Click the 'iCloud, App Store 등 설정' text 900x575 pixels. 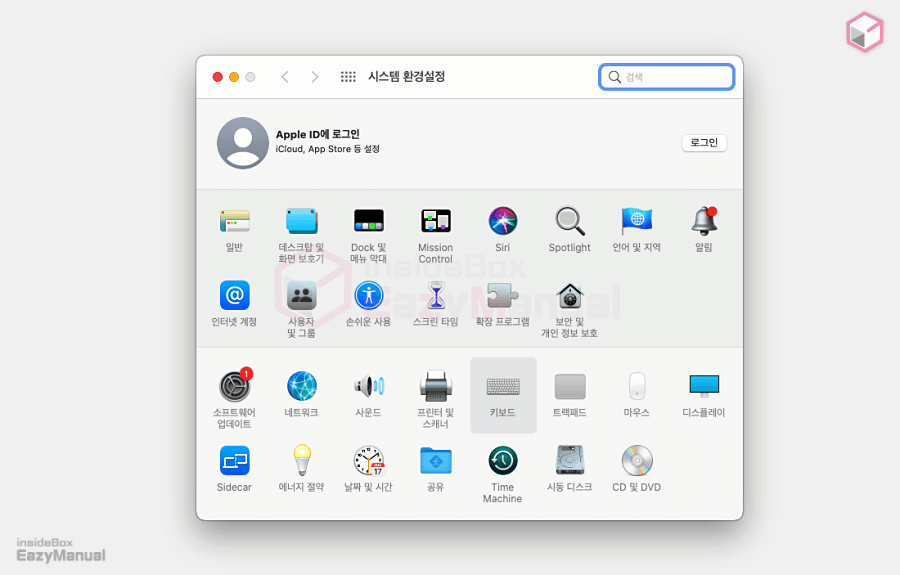coord(328,149)
